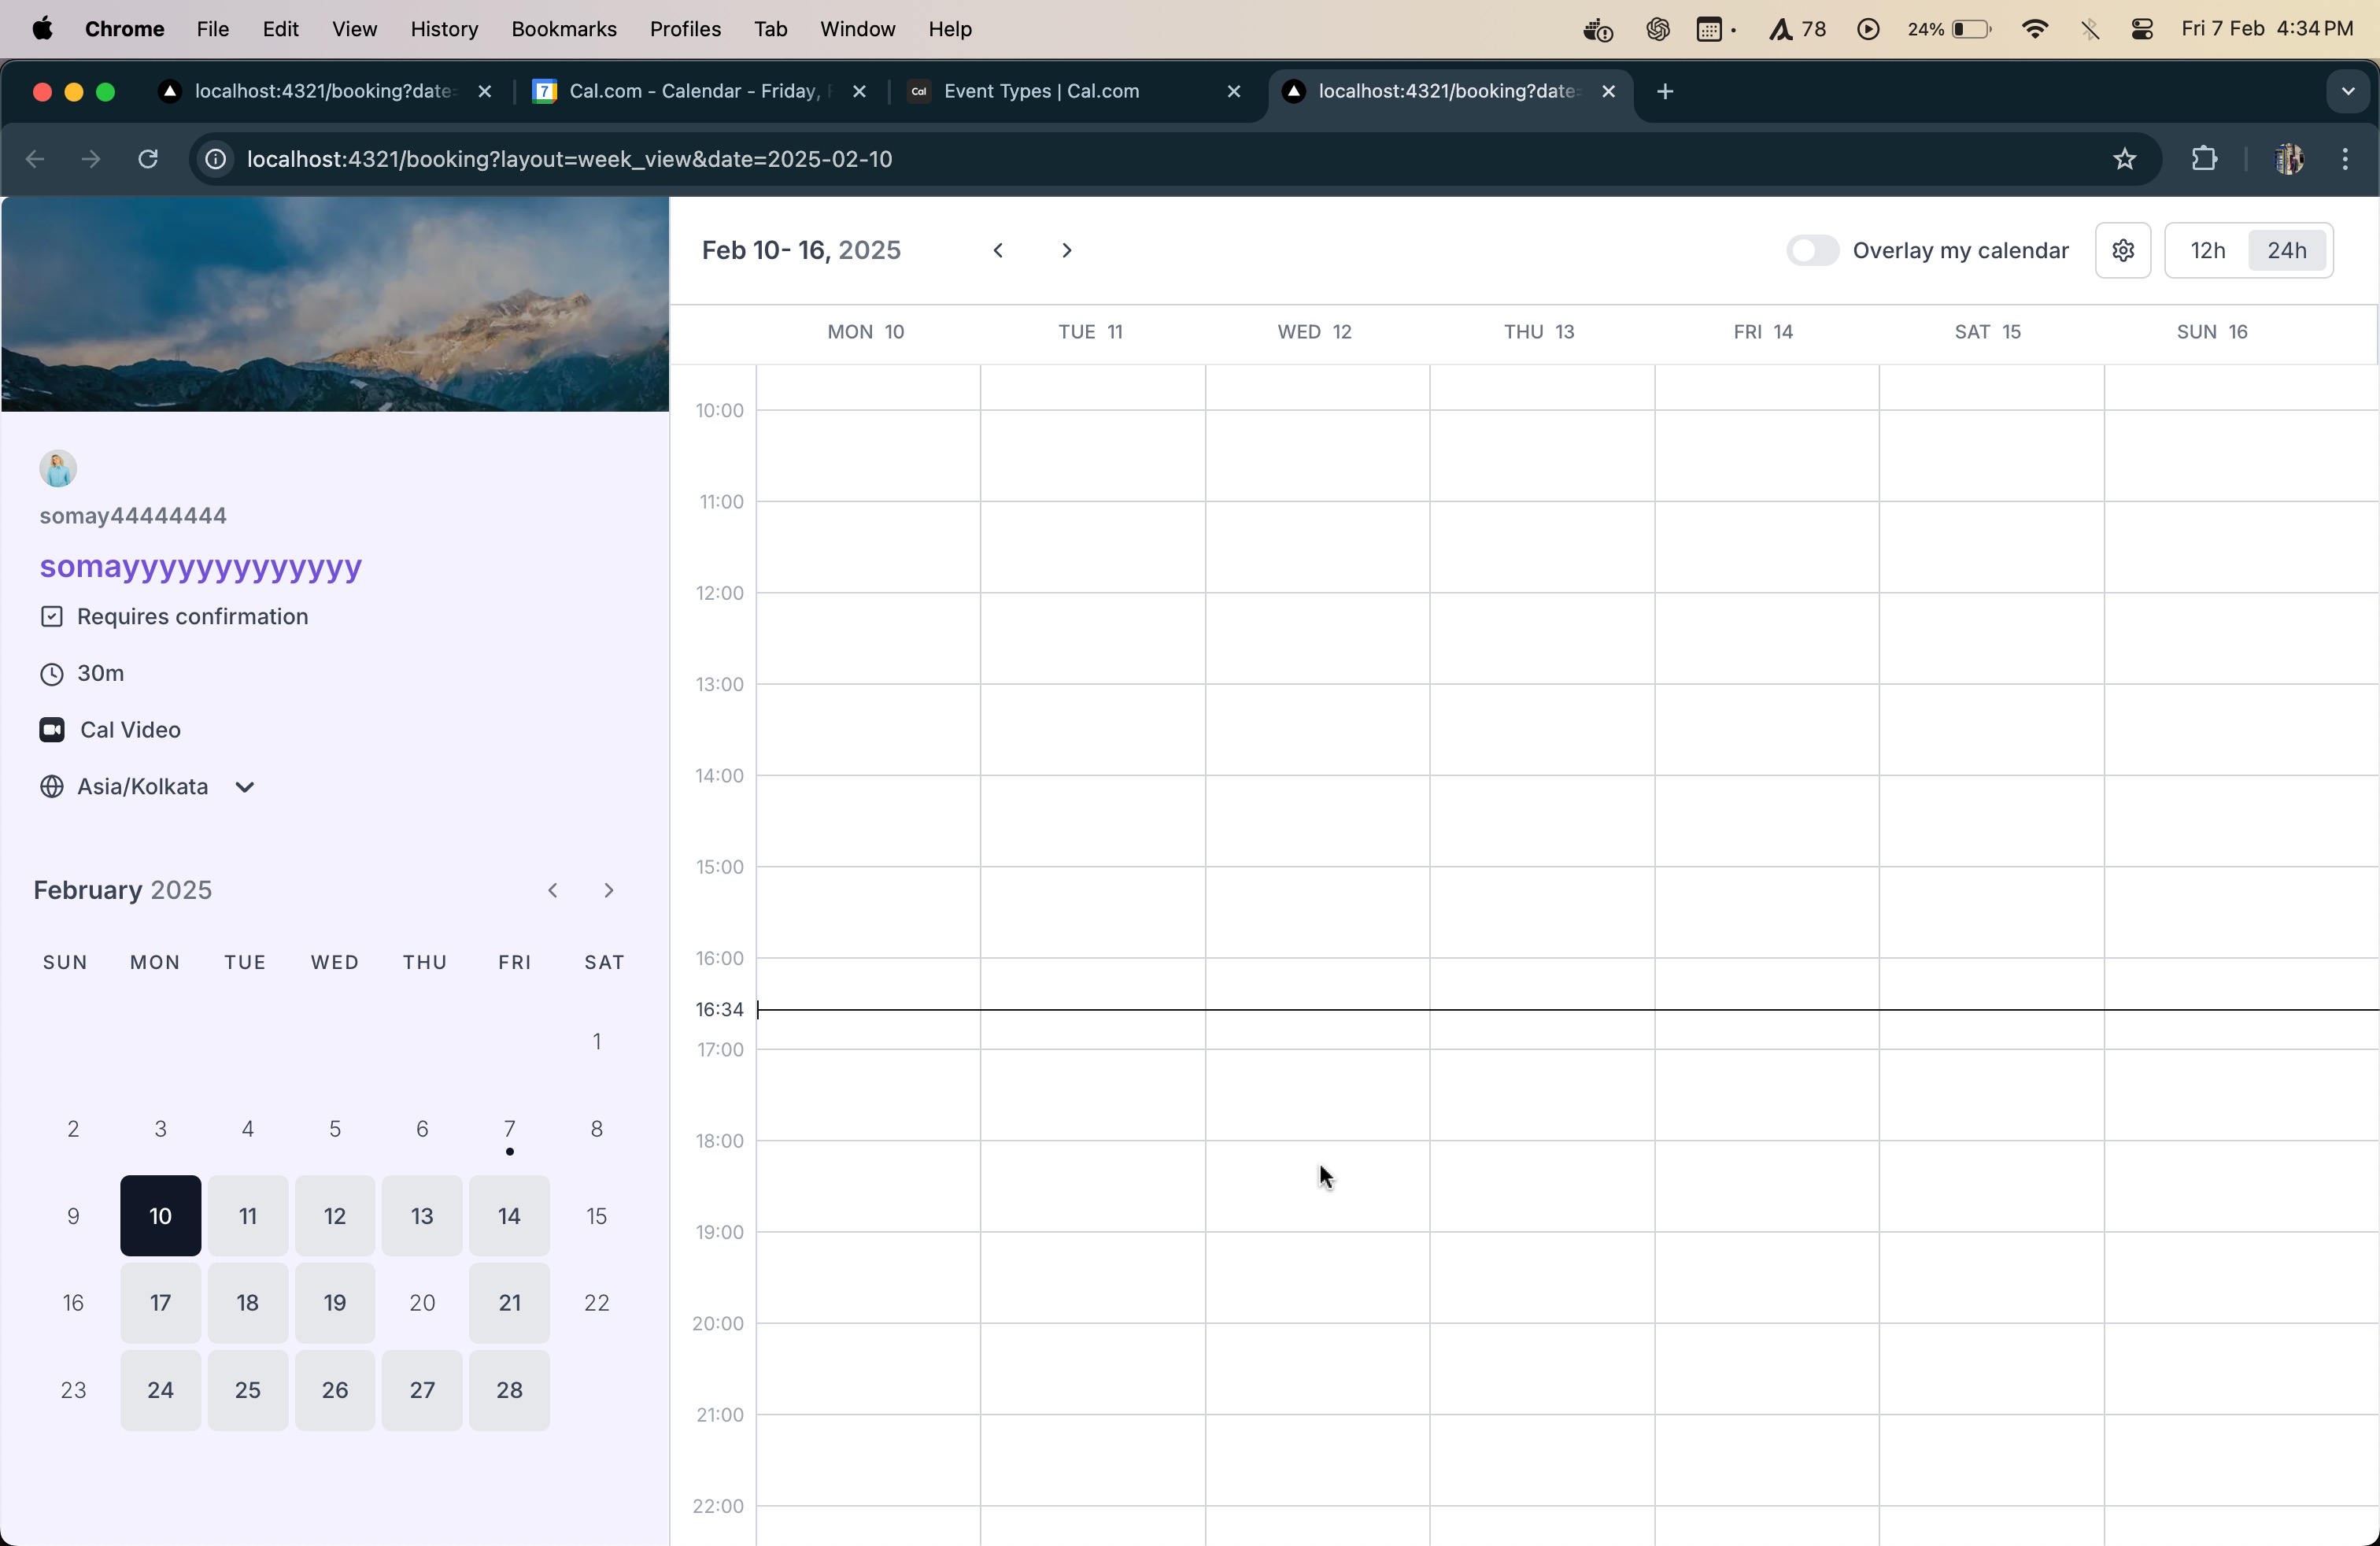Viewport: 2380px width, 1546px height.
Task: Click the 16:34 current time label
Action: click(x=720, y=1010)
